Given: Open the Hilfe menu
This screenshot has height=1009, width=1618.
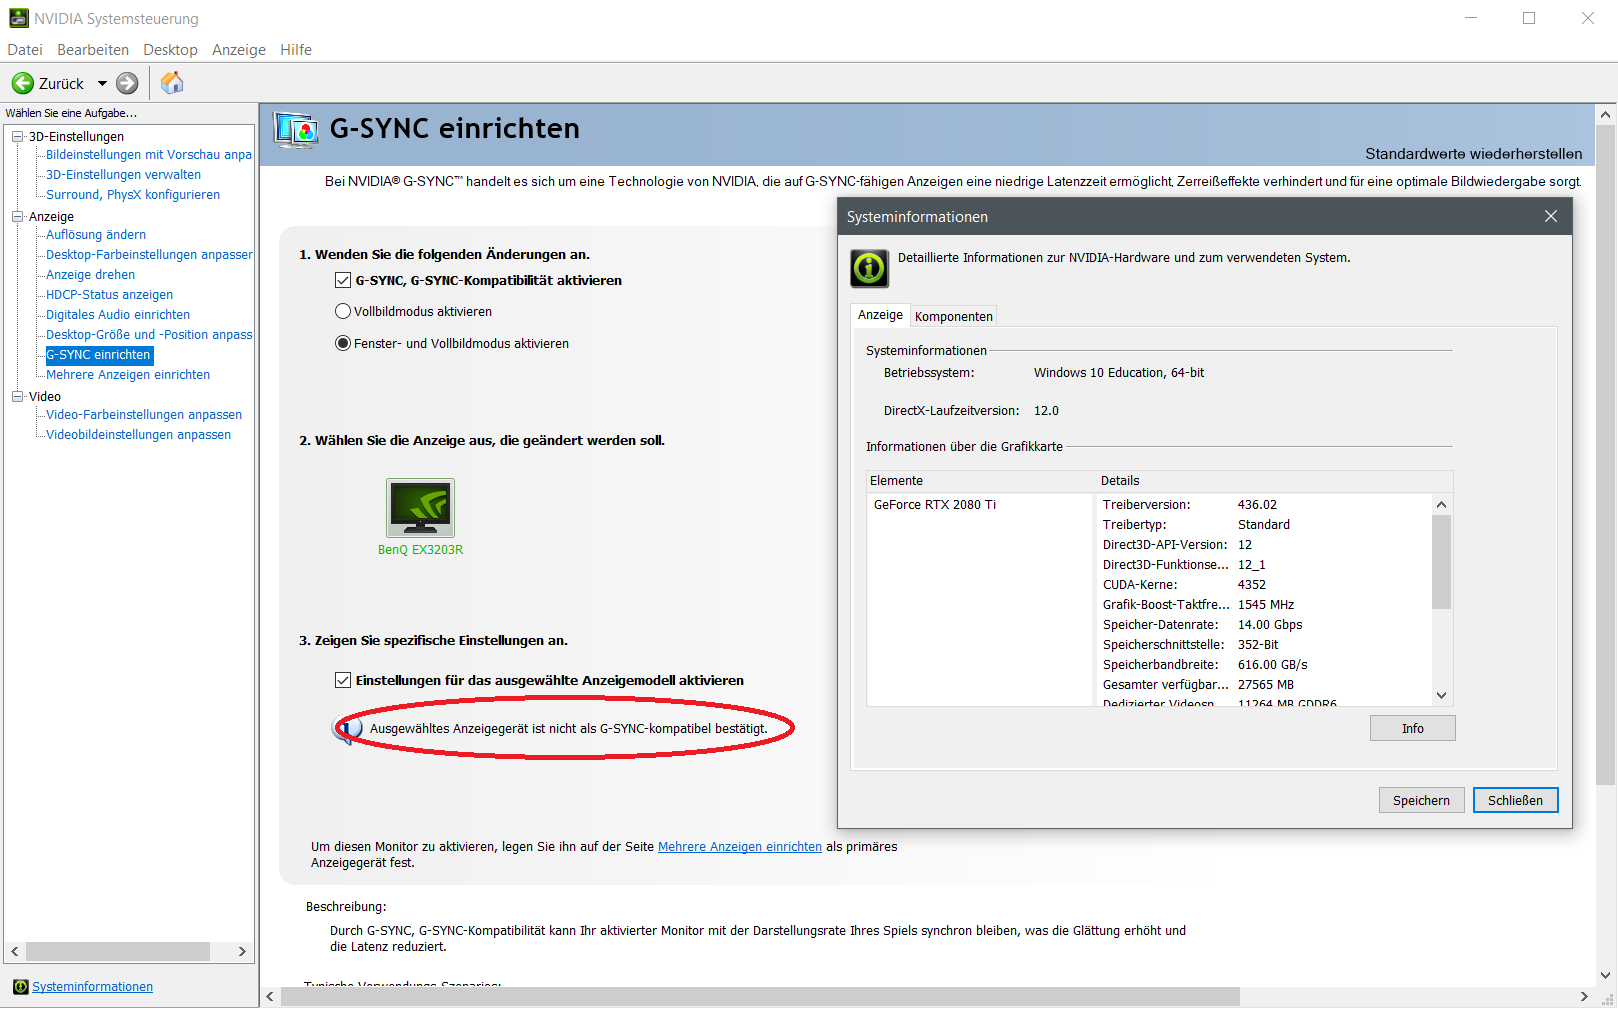Looking at the screenshot, I should pyautogui.click(x=296, y=50).
